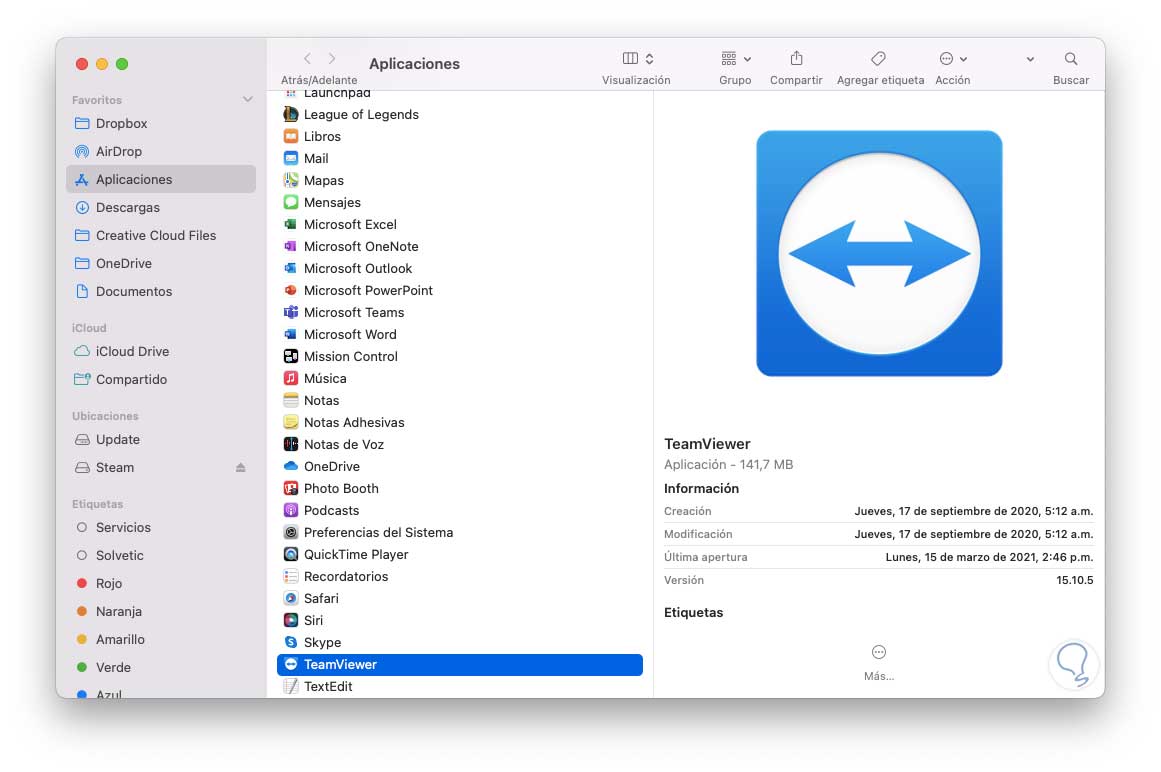
Task: Select the Microsoft Outlook icon
Action: pyautogui.click(x=291, y=268)
